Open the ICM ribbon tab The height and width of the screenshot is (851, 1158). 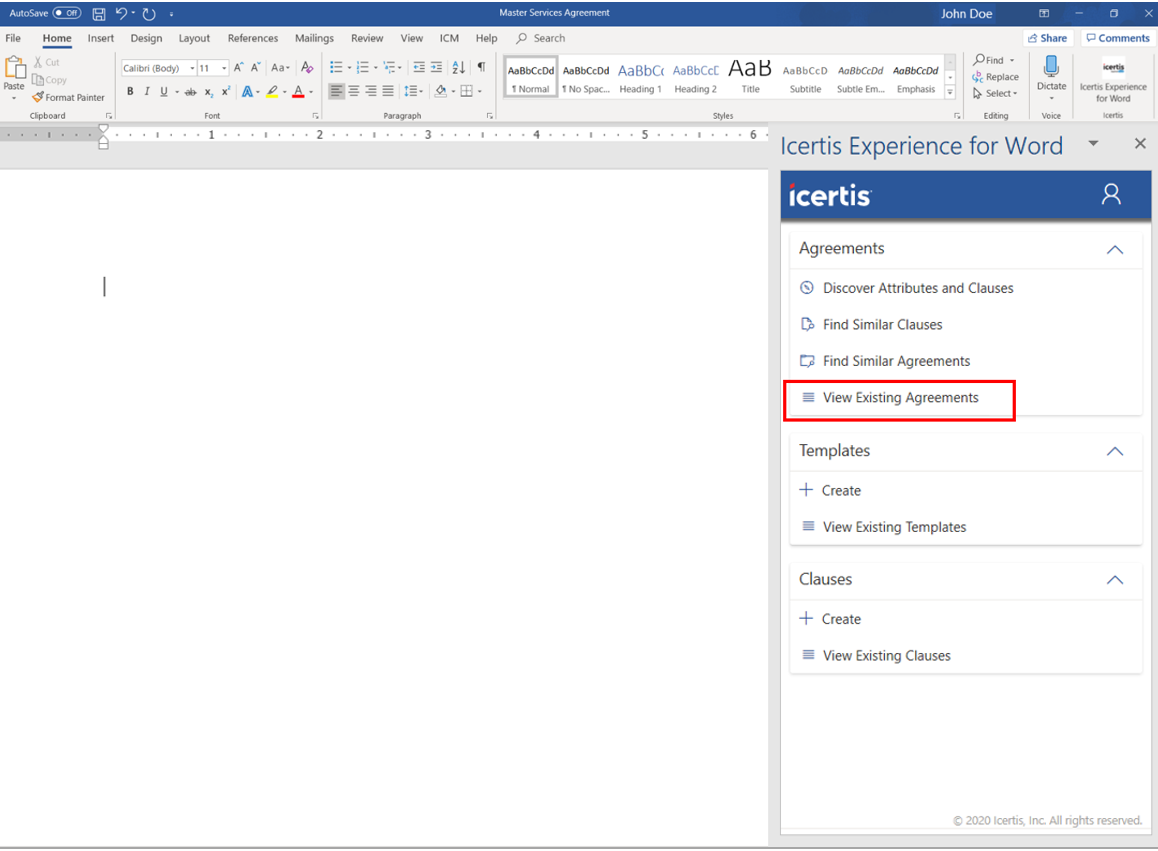(x=449, y=38)
